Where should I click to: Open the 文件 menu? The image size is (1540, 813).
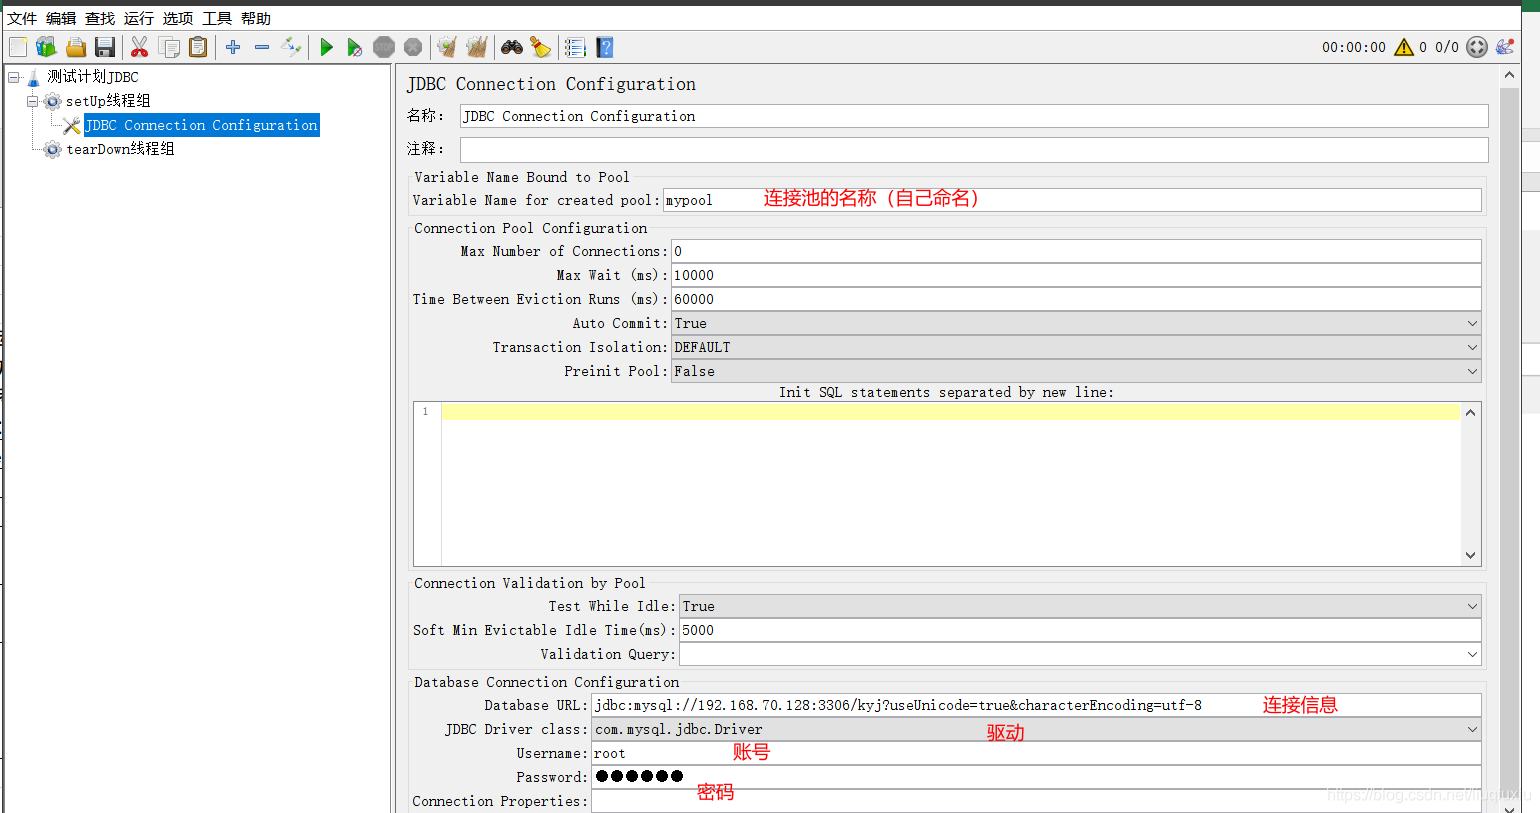tap(22, 18)
